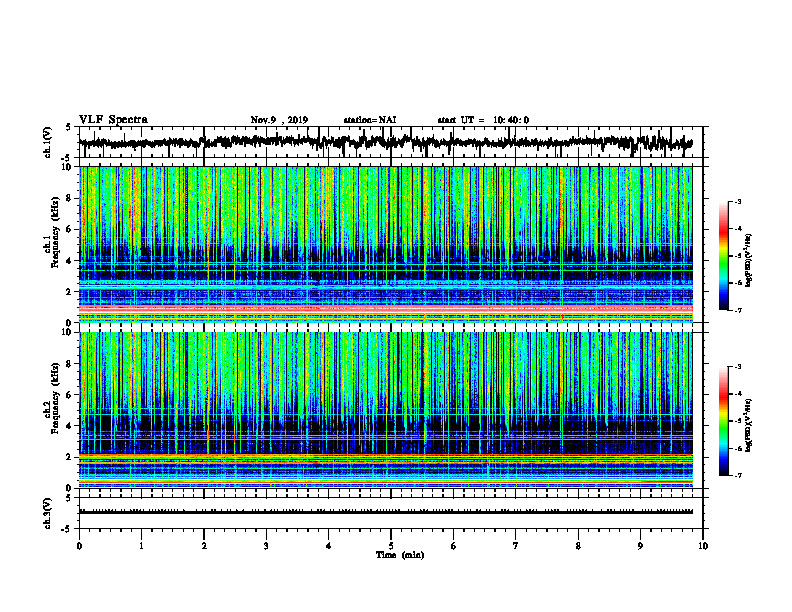Click the "ch.1(V)" axis label
The width and height of the screenshot is (792, 612).
point(48,142)
